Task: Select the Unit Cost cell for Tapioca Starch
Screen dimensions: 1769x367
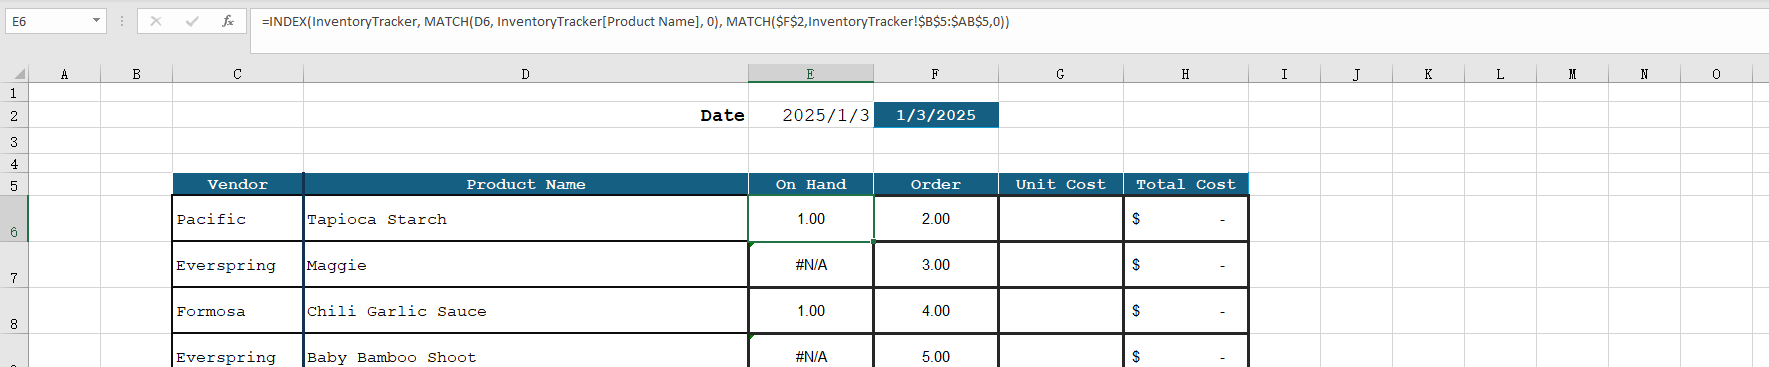Action: pyautogui.click(x=1060, y=218)
